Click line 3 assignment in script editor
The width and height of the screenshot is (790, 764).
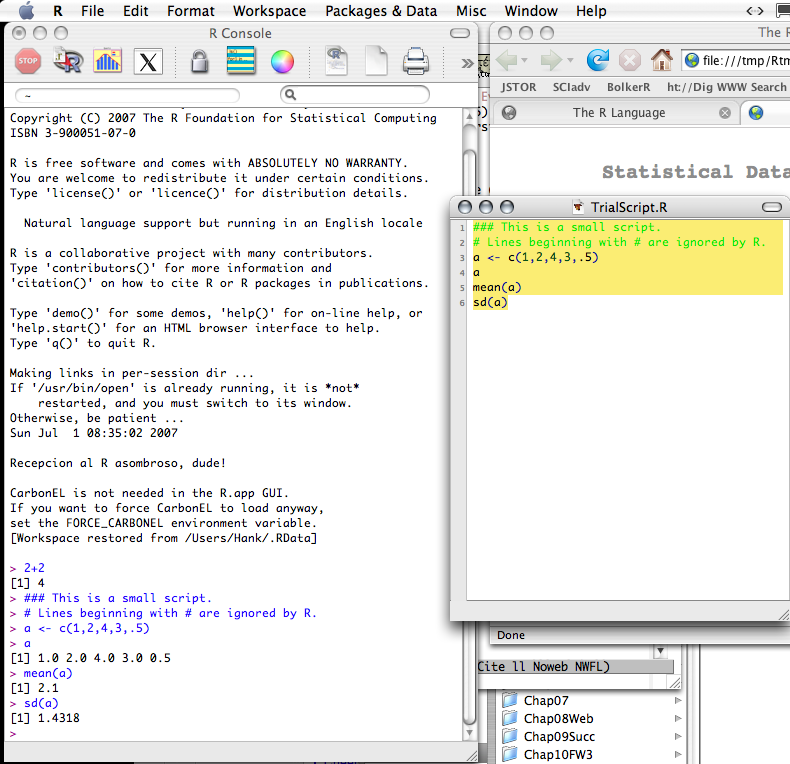(535, 258)
